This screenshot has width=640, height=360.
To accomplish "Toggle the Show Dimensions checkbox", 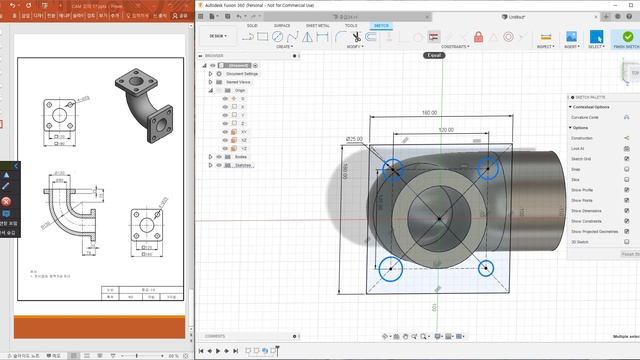I will pos(627,211).
